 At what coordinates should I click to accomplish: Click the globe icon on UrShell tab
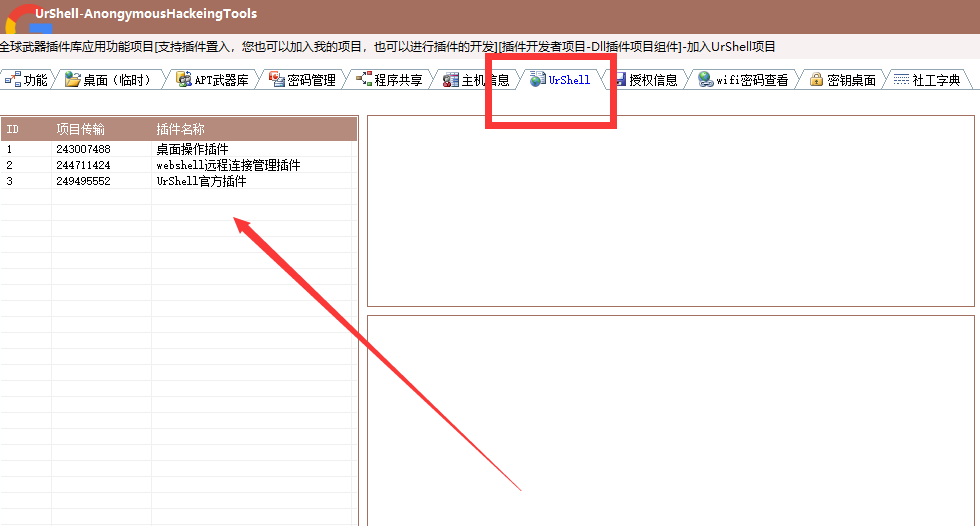pyautogui.click(x=538, y=79)
